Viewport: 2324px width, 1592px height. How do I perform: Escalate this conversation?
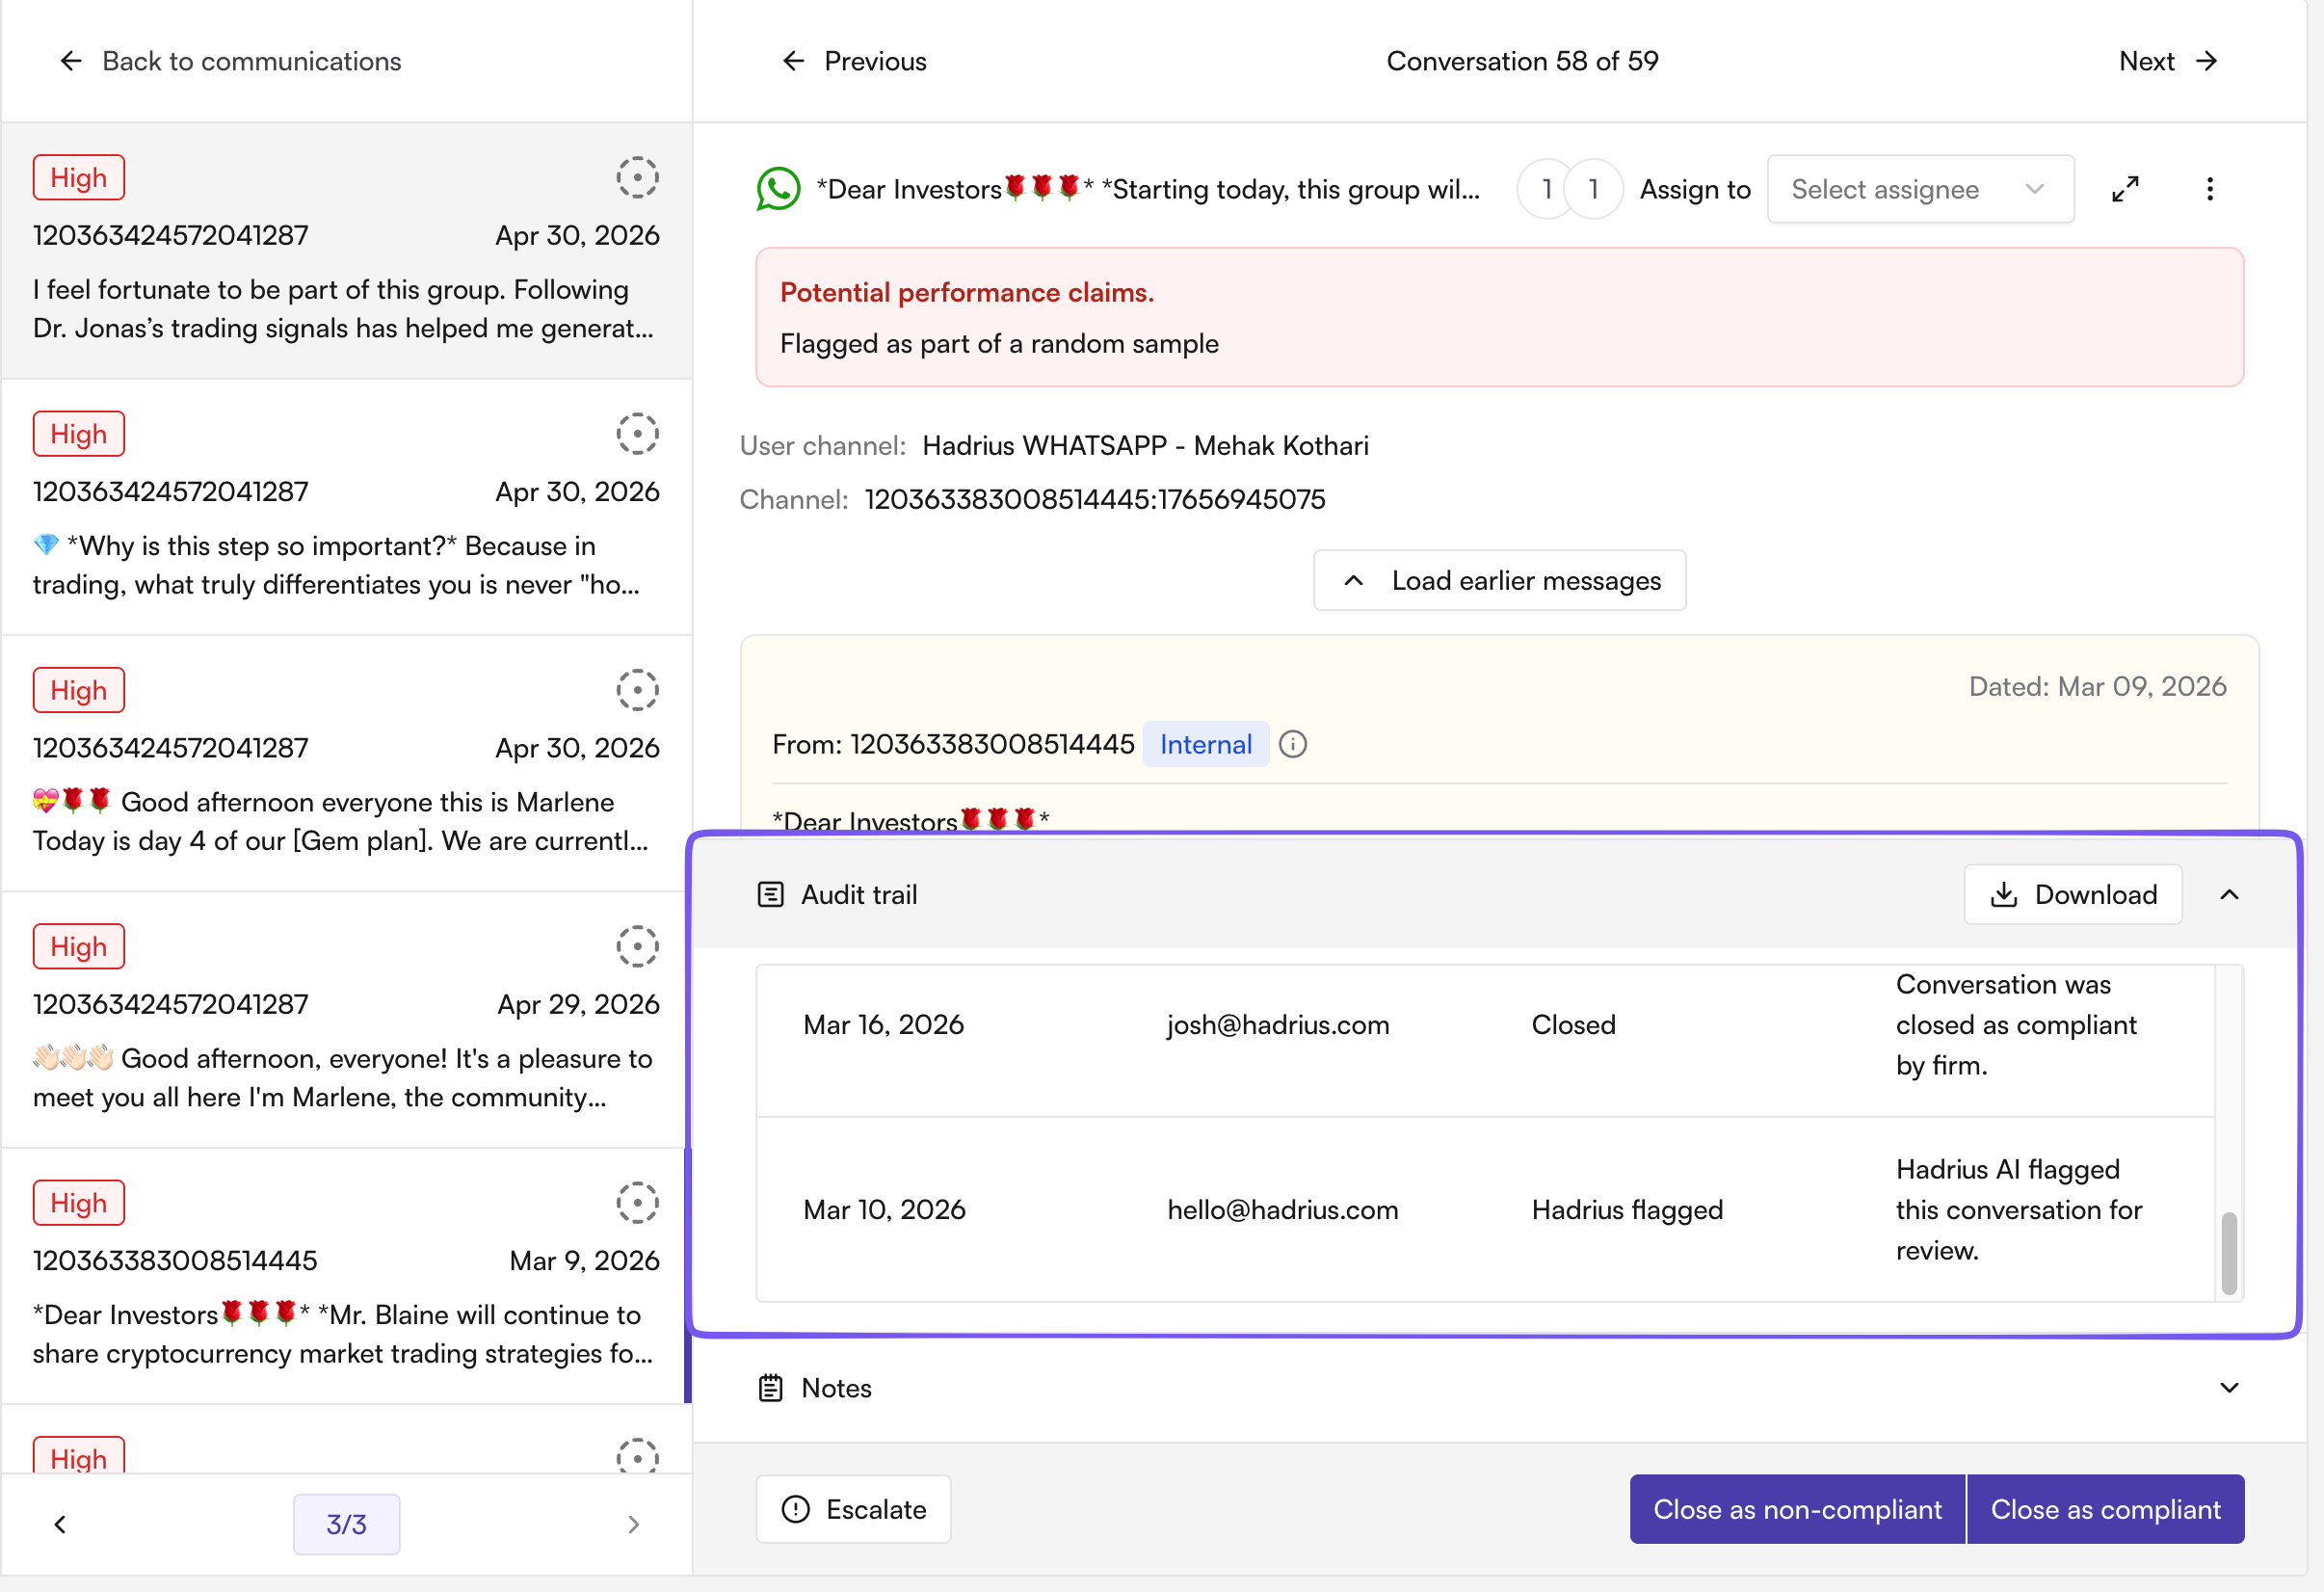(x=853, y=1509)
